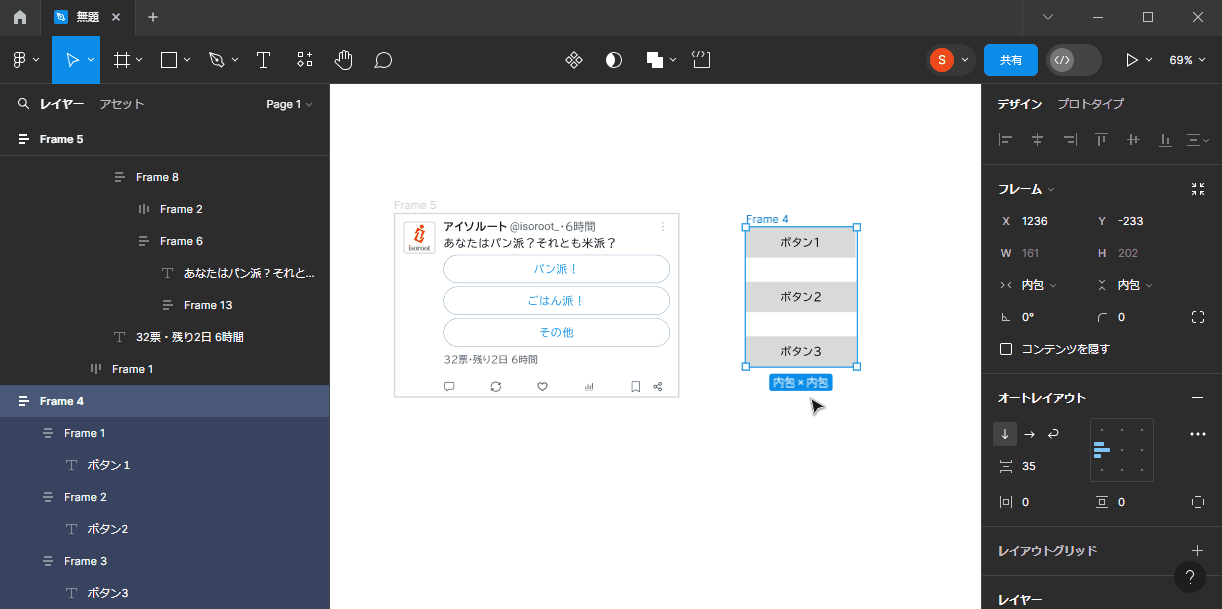Select the Pen tool

tap(216, 60)
